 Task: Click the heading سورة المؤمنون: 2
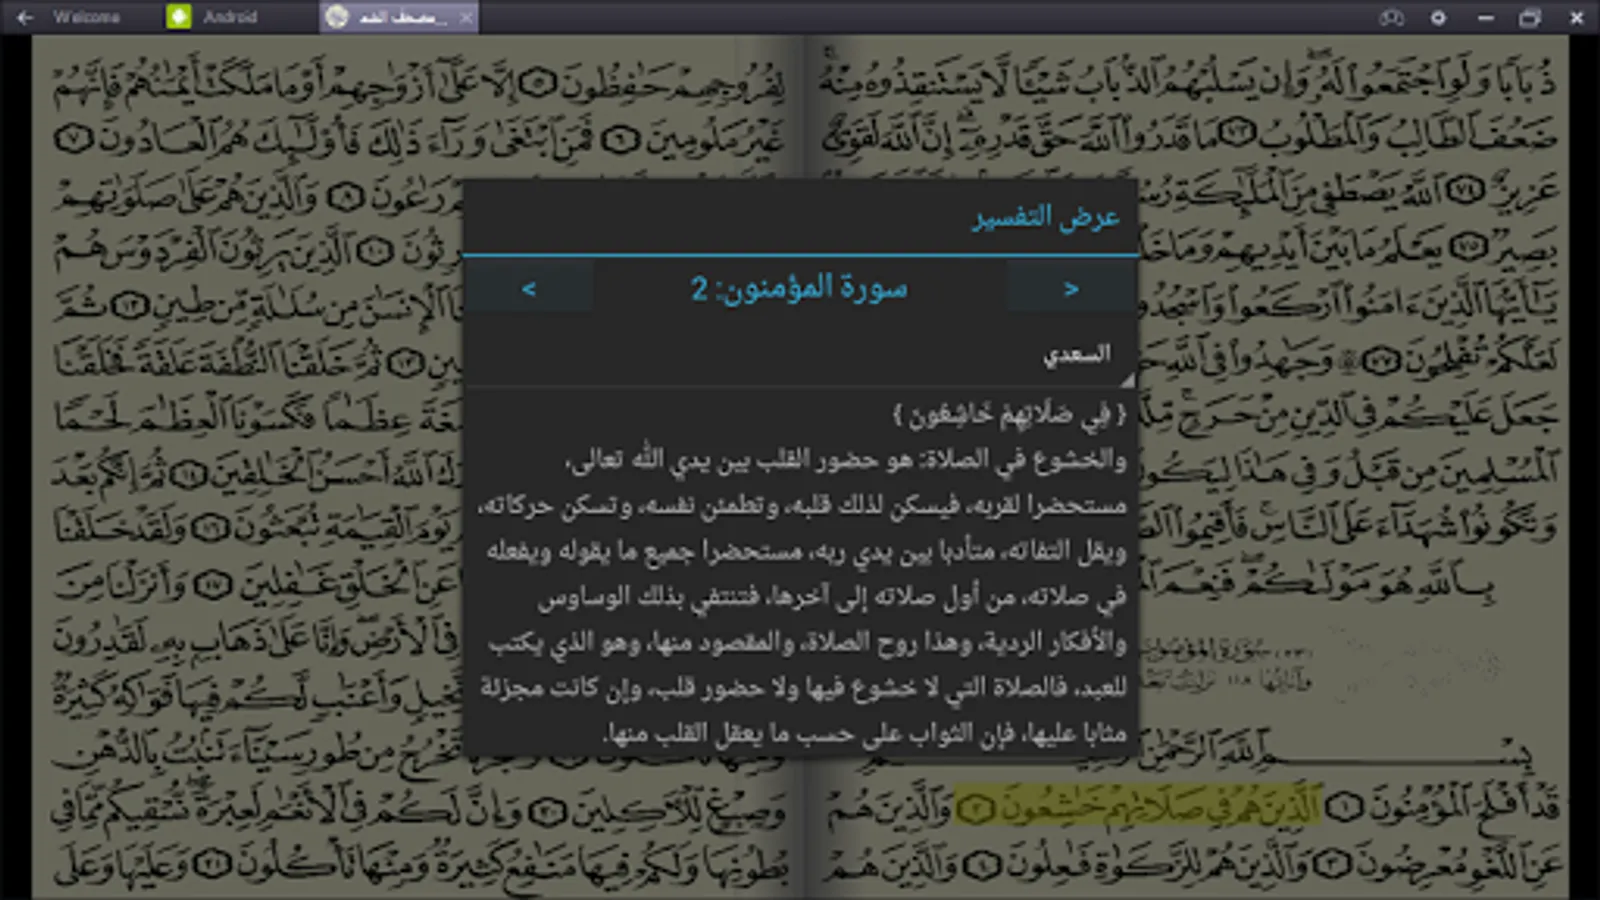coord(799,289)
